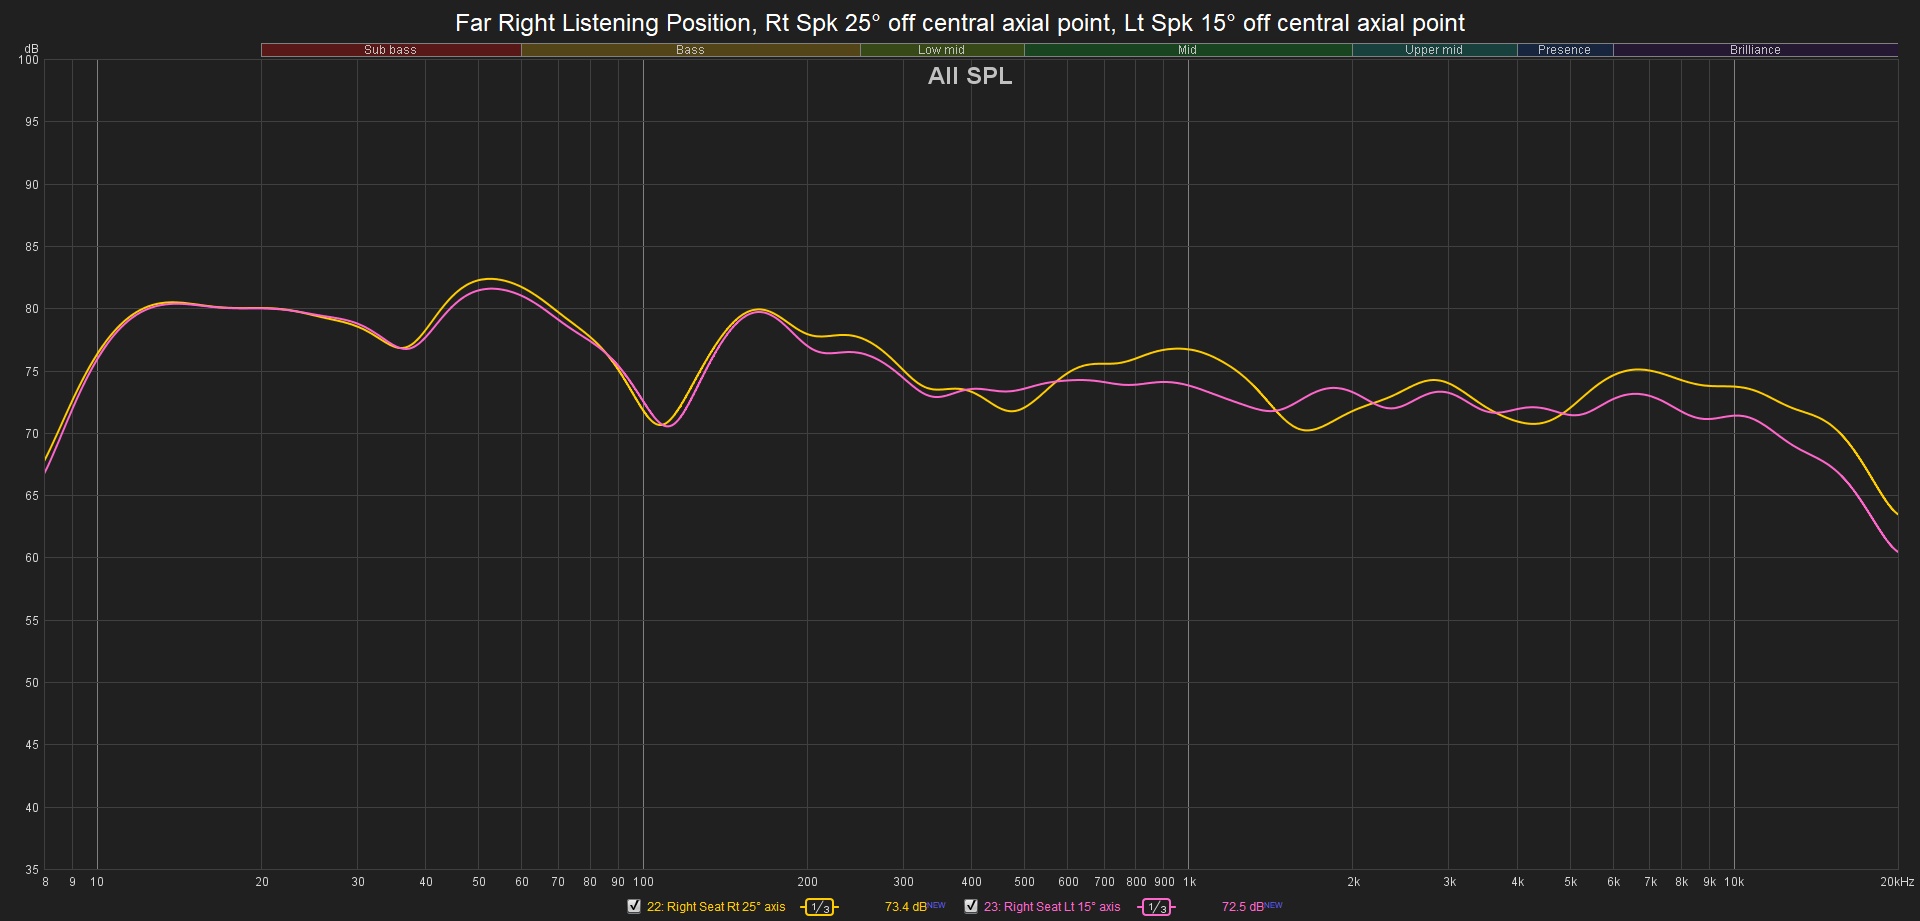Click the 2k frequency axis label
This screenshot has height=921, width=1920.
[x=1353, y=882]
